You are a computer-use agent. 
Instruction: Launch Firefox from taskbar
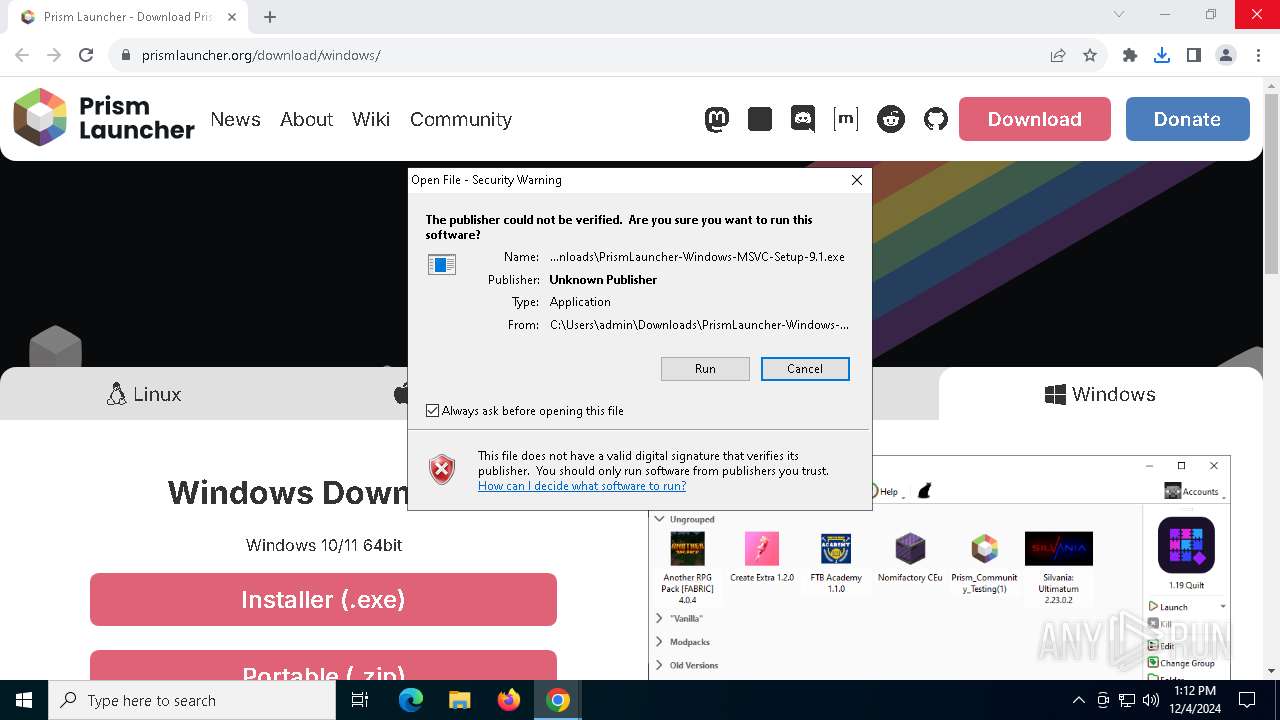[509, 700]
